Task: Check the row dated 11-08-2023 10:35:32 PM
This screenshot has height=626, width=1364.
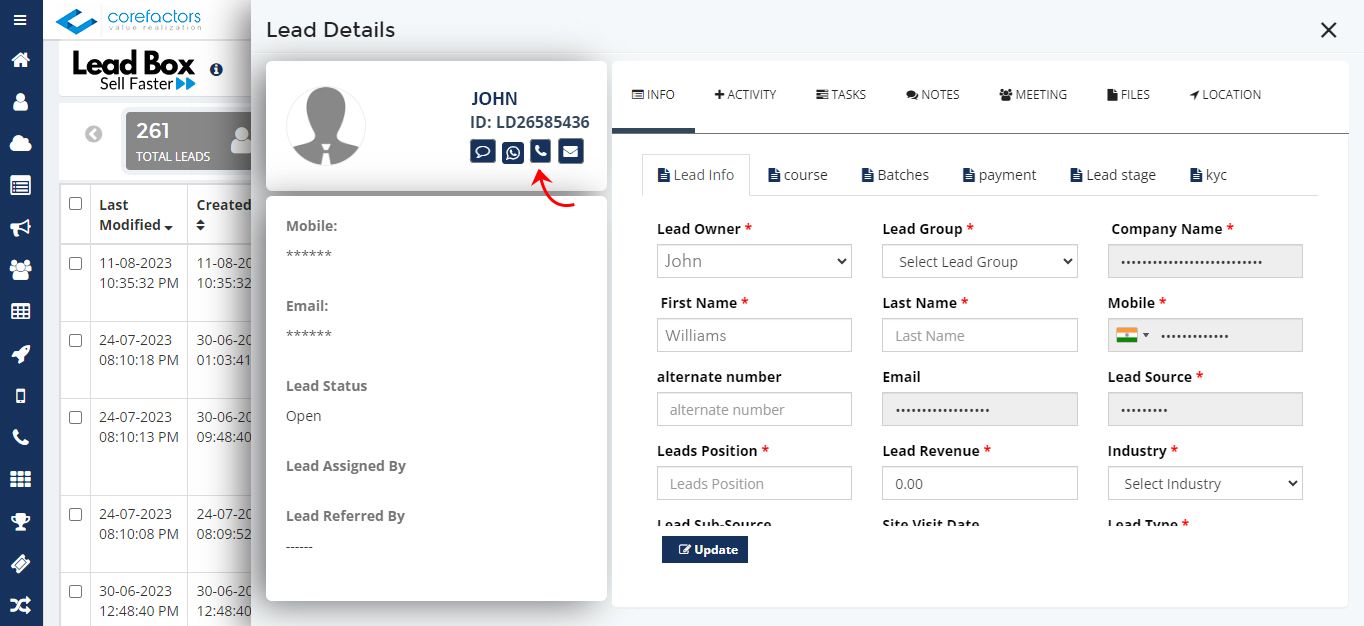Action: (x=75, y=263)
